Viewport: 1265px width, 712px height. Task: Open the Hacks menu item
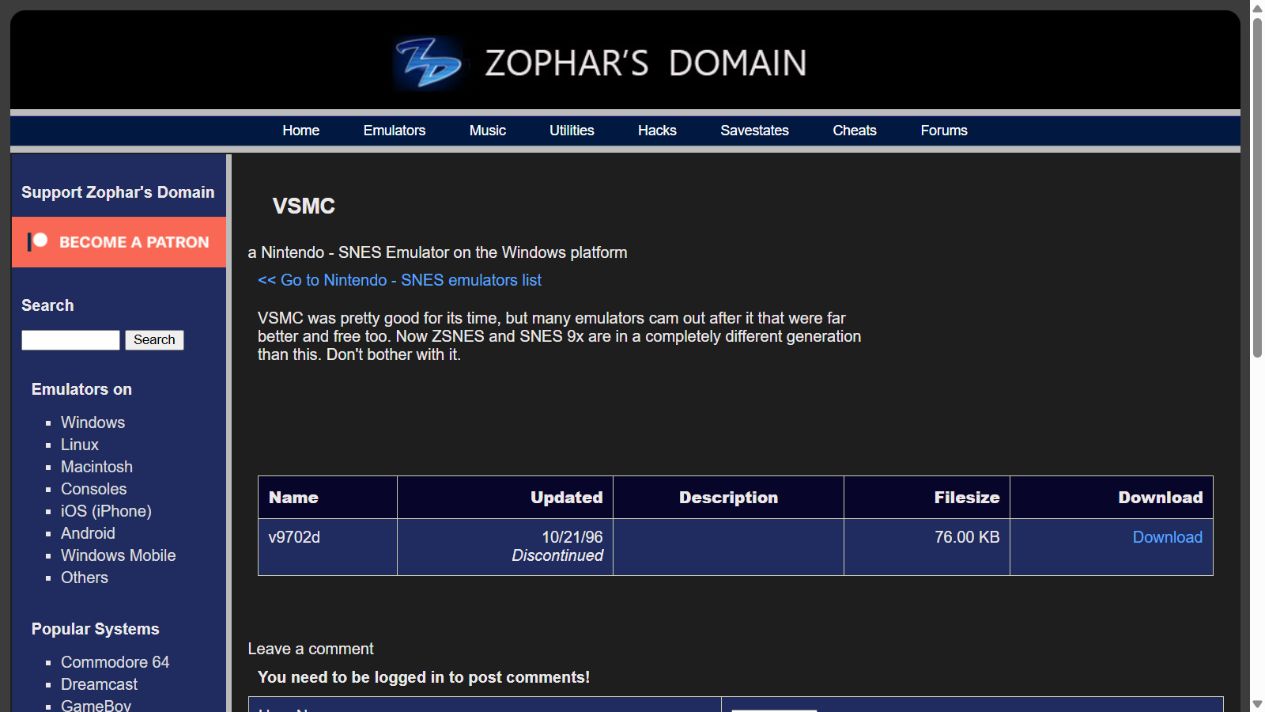click(x=657, y=130)
